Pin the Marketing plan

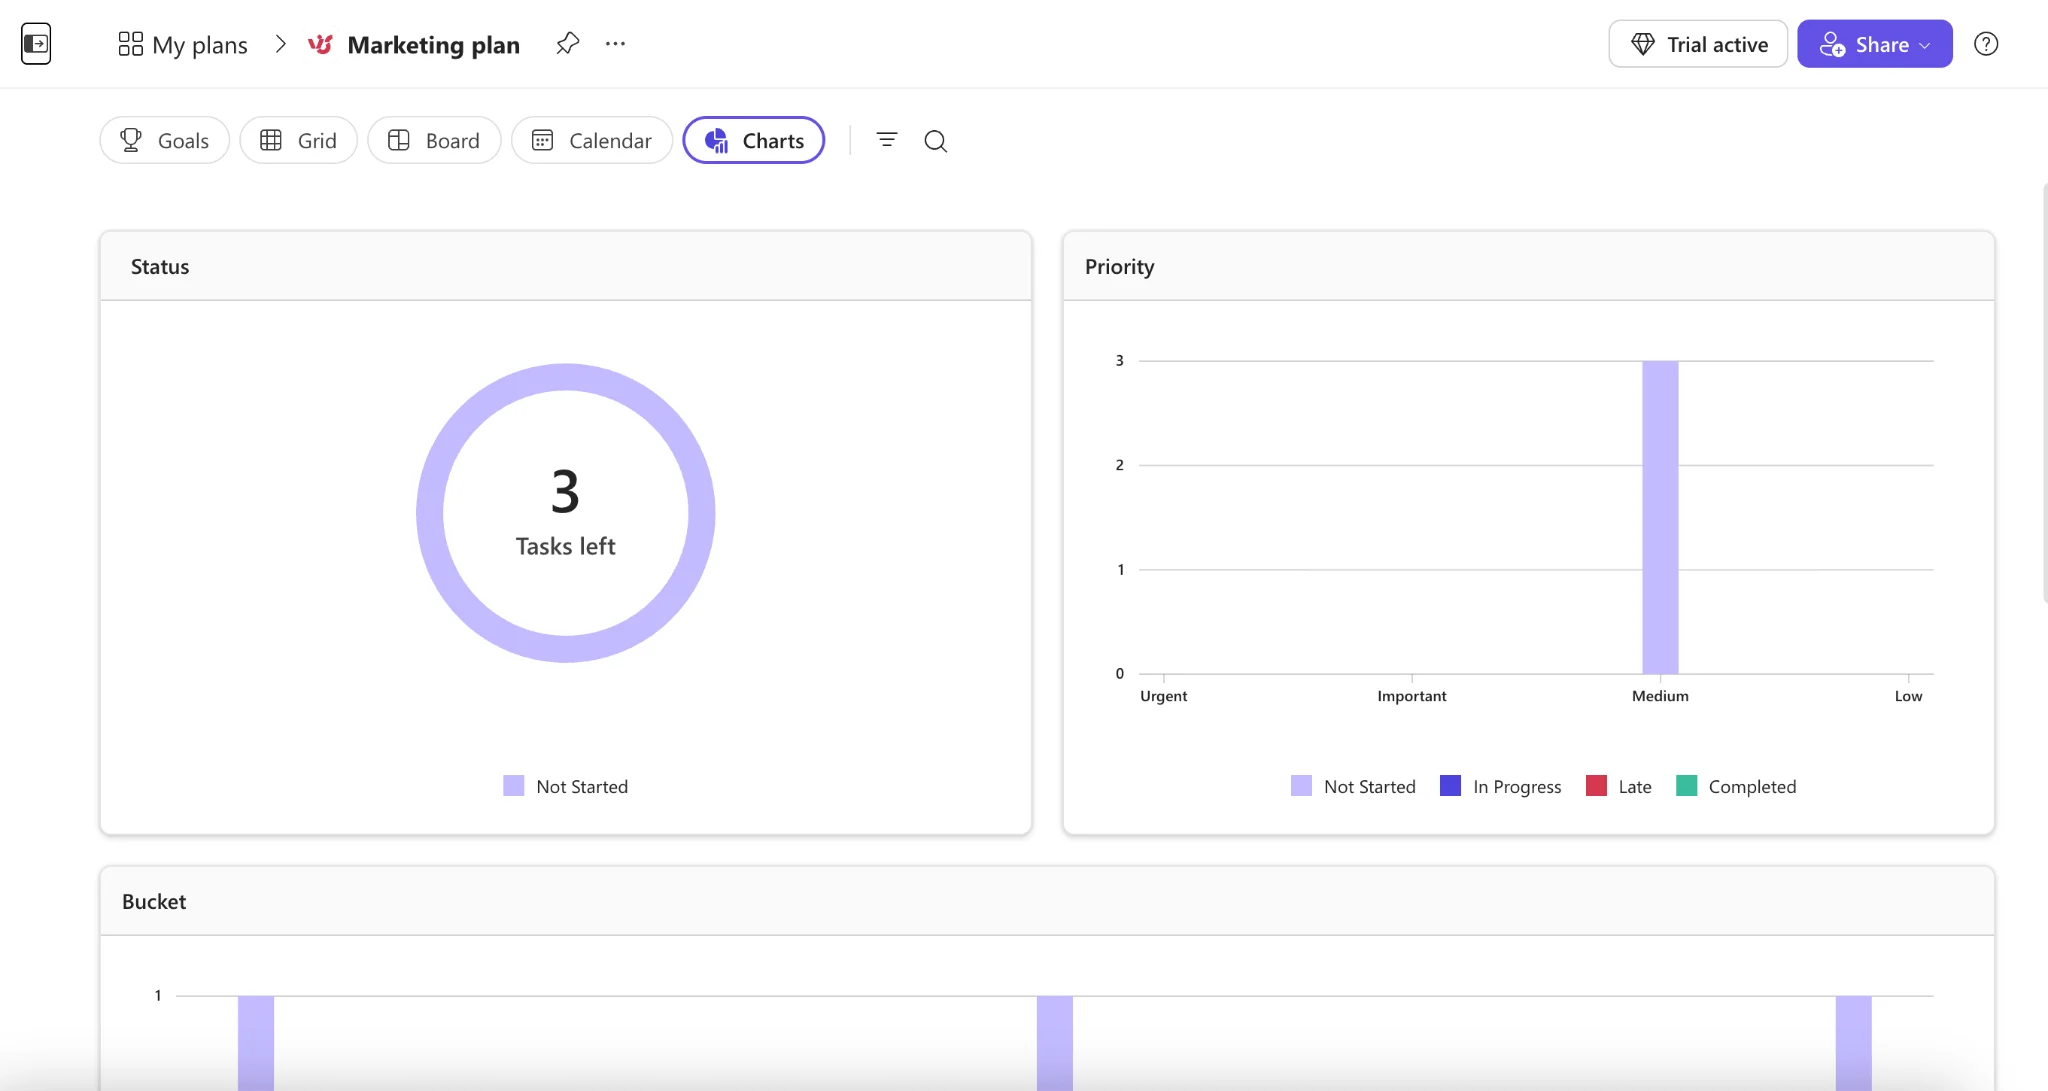pos(568,43)
